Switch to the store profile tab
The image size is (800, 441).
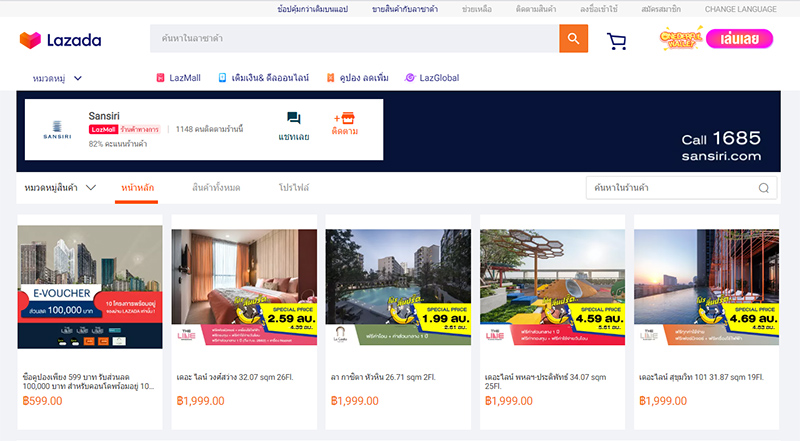294,187
